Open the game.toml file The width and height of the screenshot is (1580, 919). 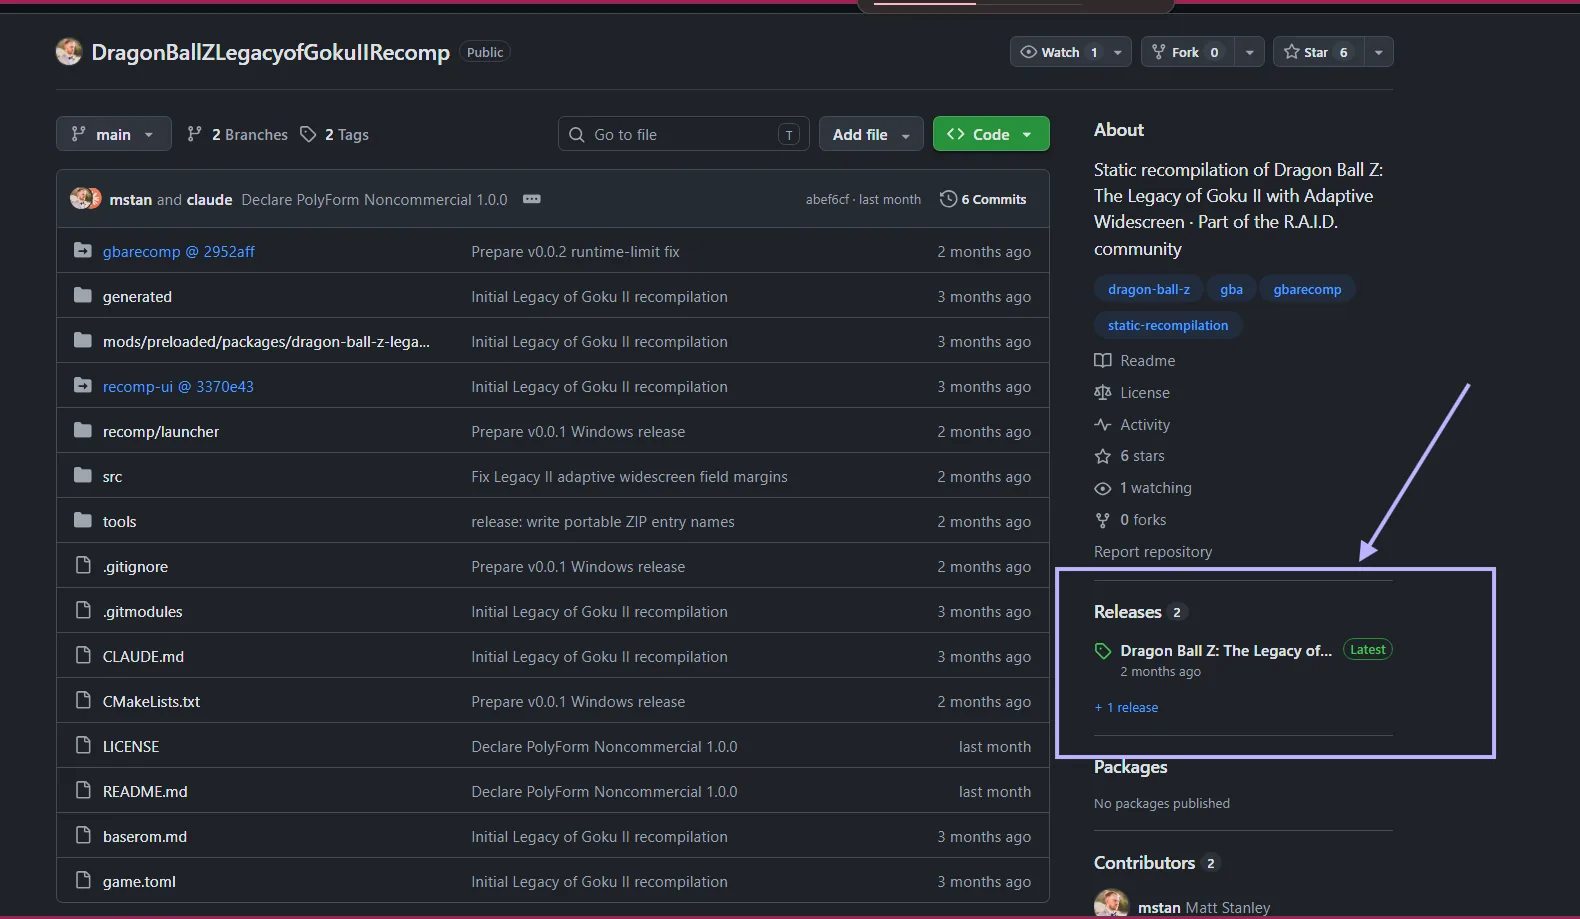[139, 881]
